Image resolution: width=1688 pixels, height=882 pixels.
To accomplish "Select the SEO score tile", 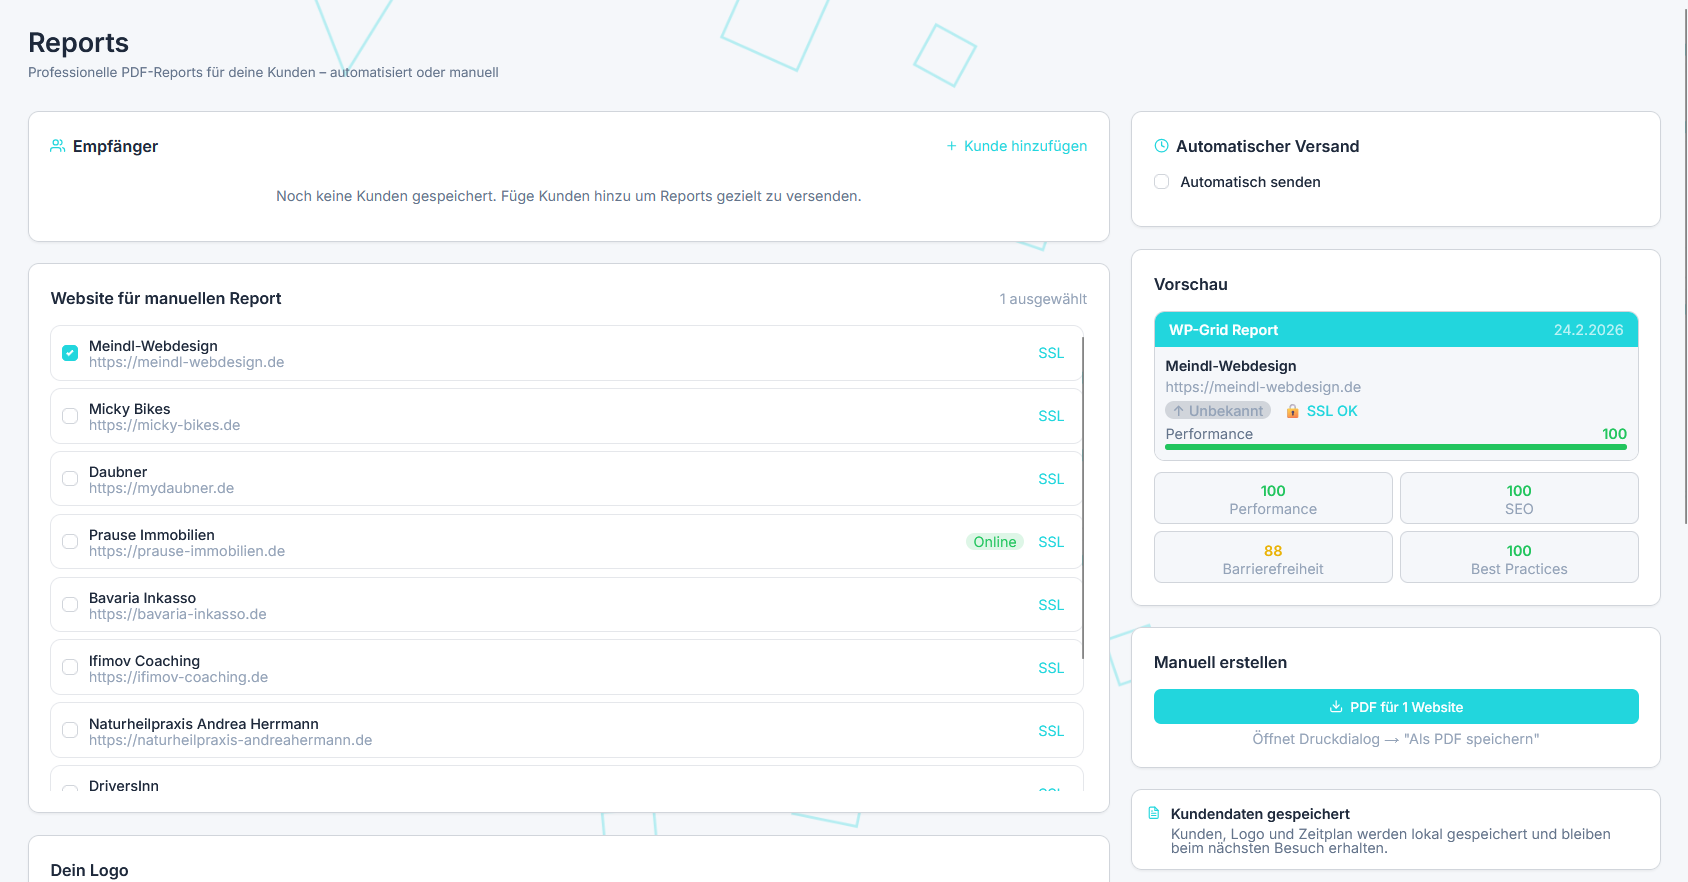I will [x=1518, y=498].
